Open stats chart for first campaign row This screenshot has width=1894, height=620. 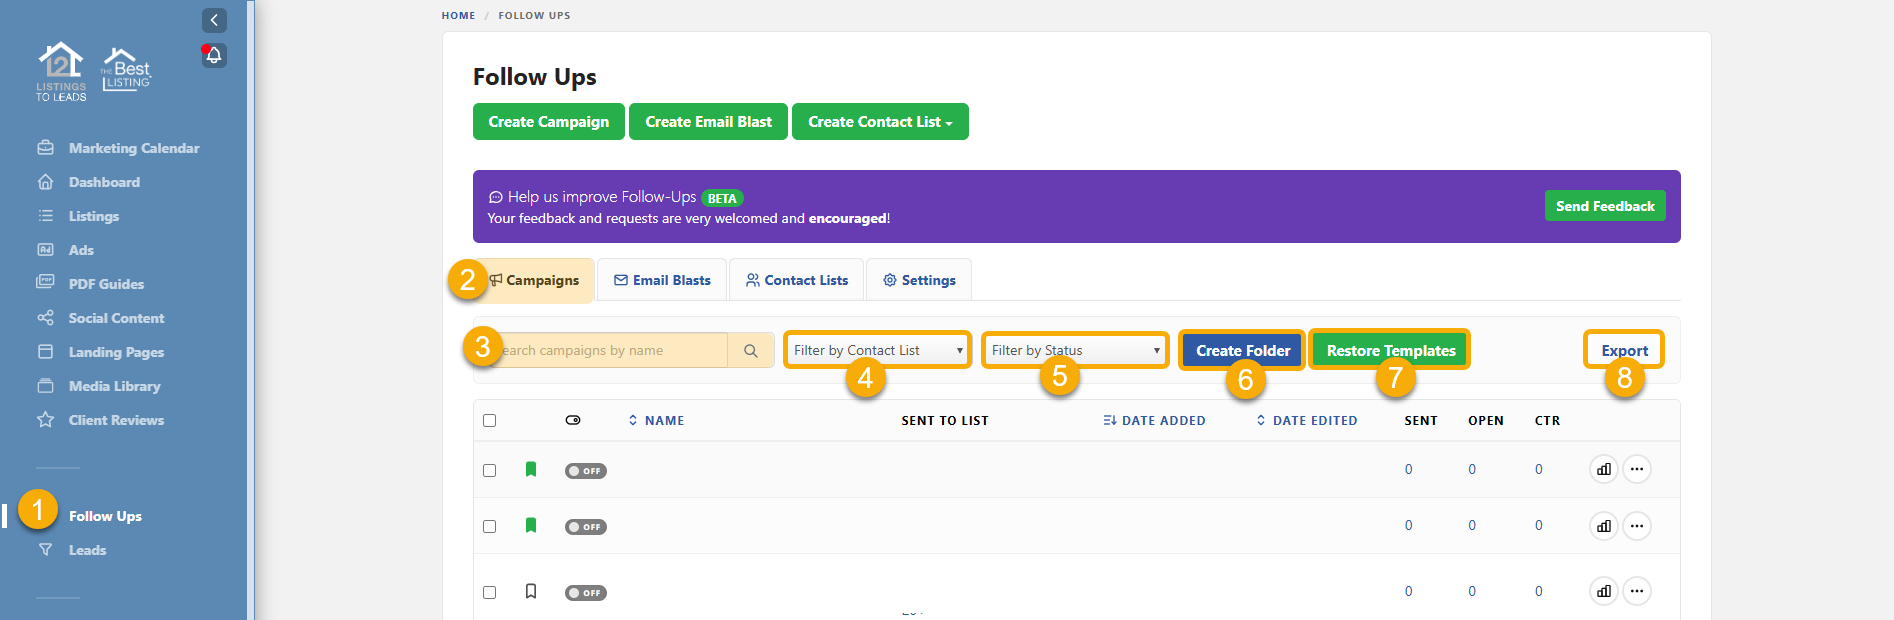[x=1603, y=469]
